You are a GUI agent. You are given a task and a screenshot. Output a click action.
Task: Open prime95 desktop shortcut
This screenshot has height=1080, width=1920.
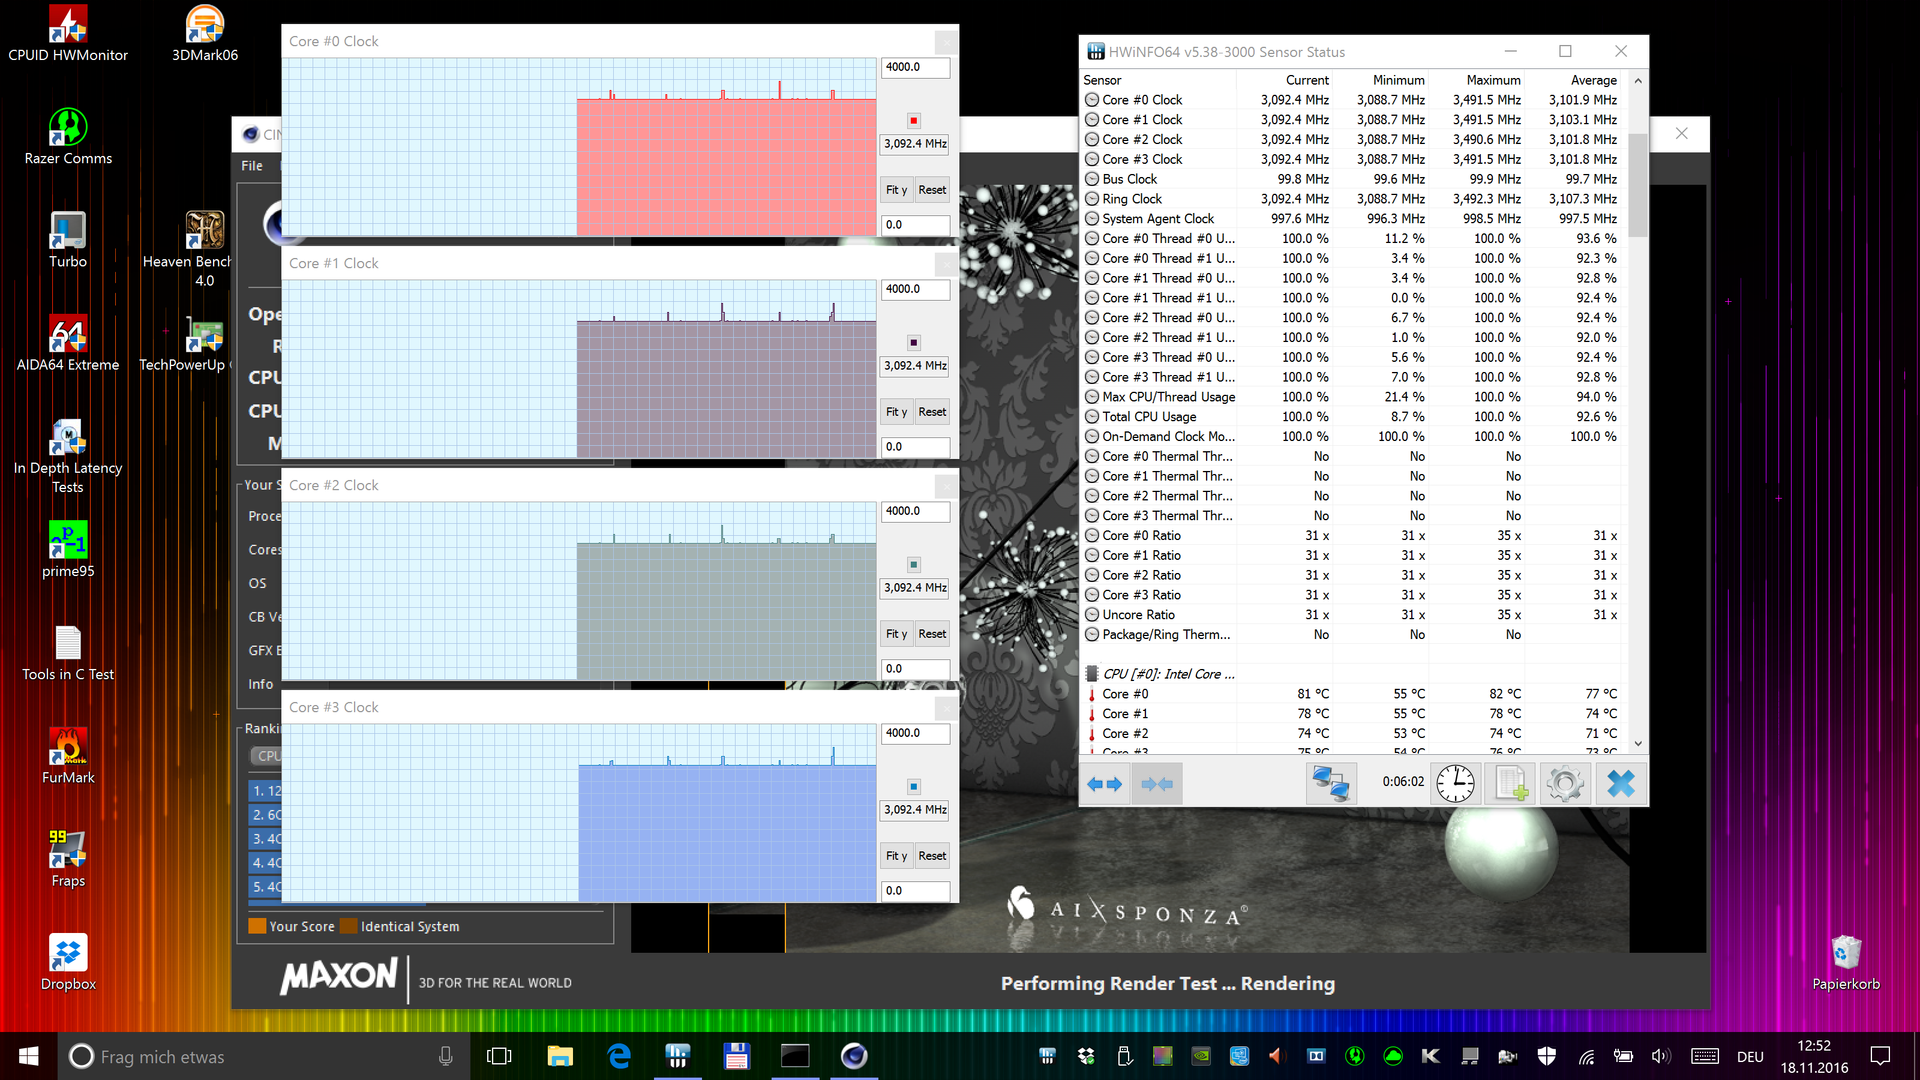pos(68,550)
